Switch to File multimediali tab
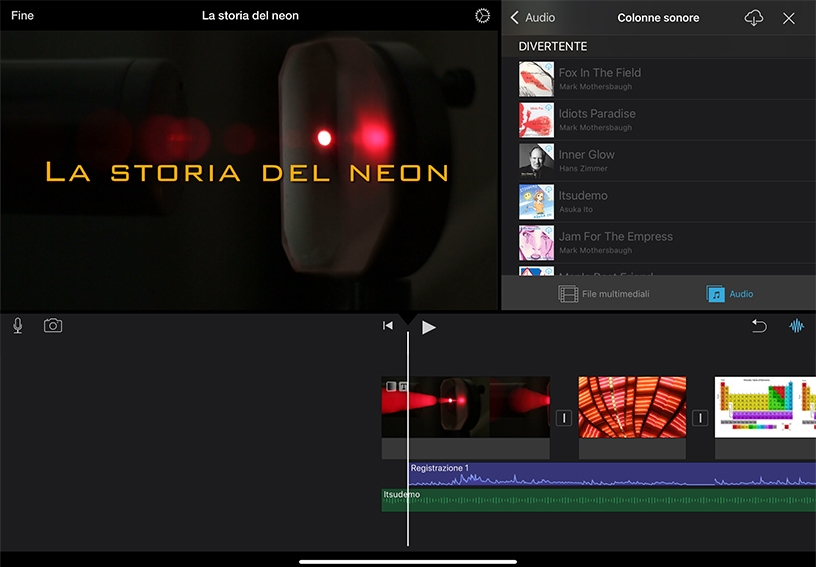Viewport: 816px width, 567px height. click(604, 294)
